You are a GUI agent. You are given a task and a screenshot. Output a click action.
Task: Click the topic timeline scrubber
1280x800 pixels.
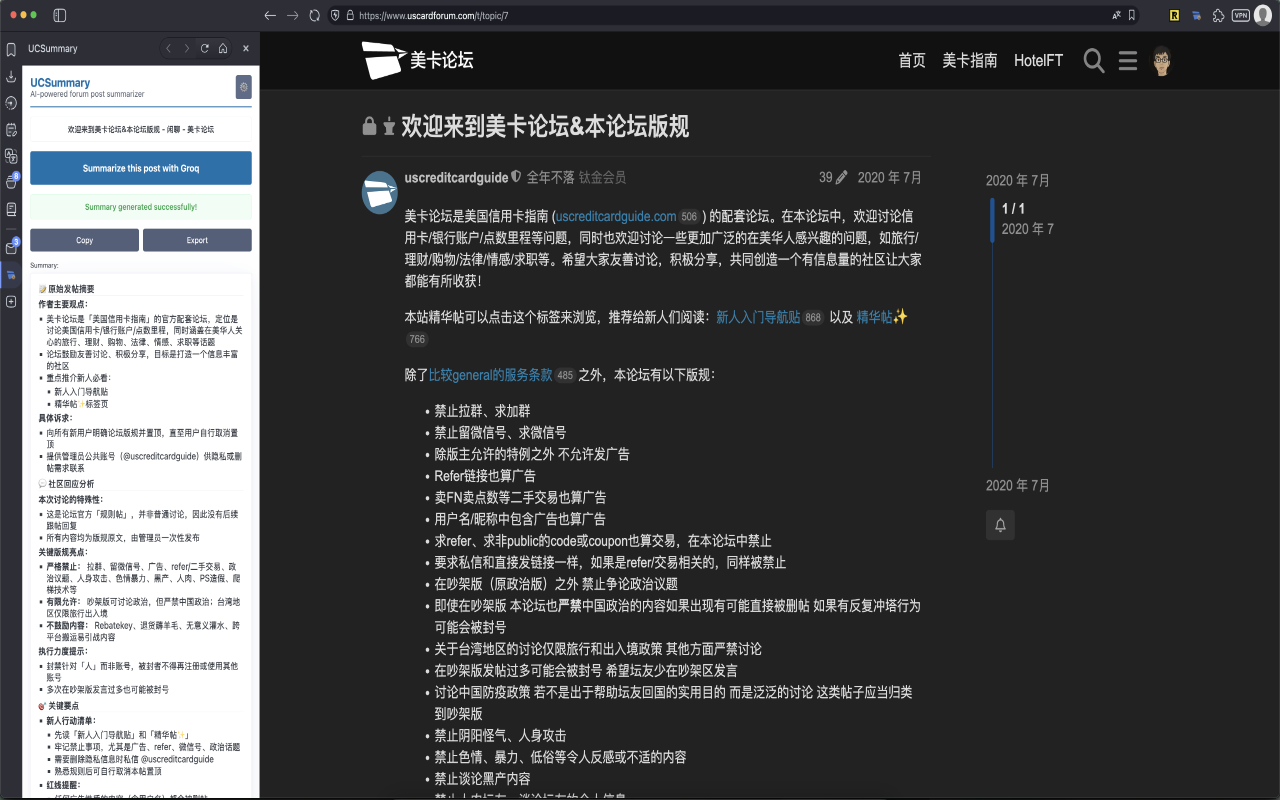(992, 220)
